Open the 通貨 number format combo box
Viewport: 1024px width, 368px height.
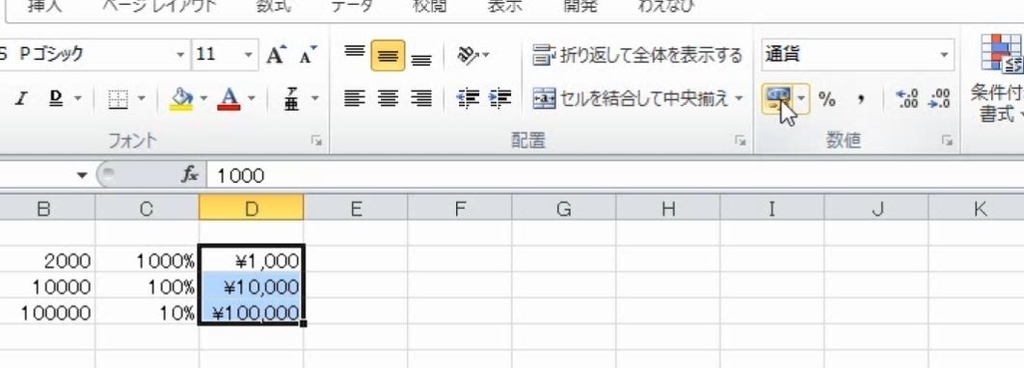(x=857, y=55)
